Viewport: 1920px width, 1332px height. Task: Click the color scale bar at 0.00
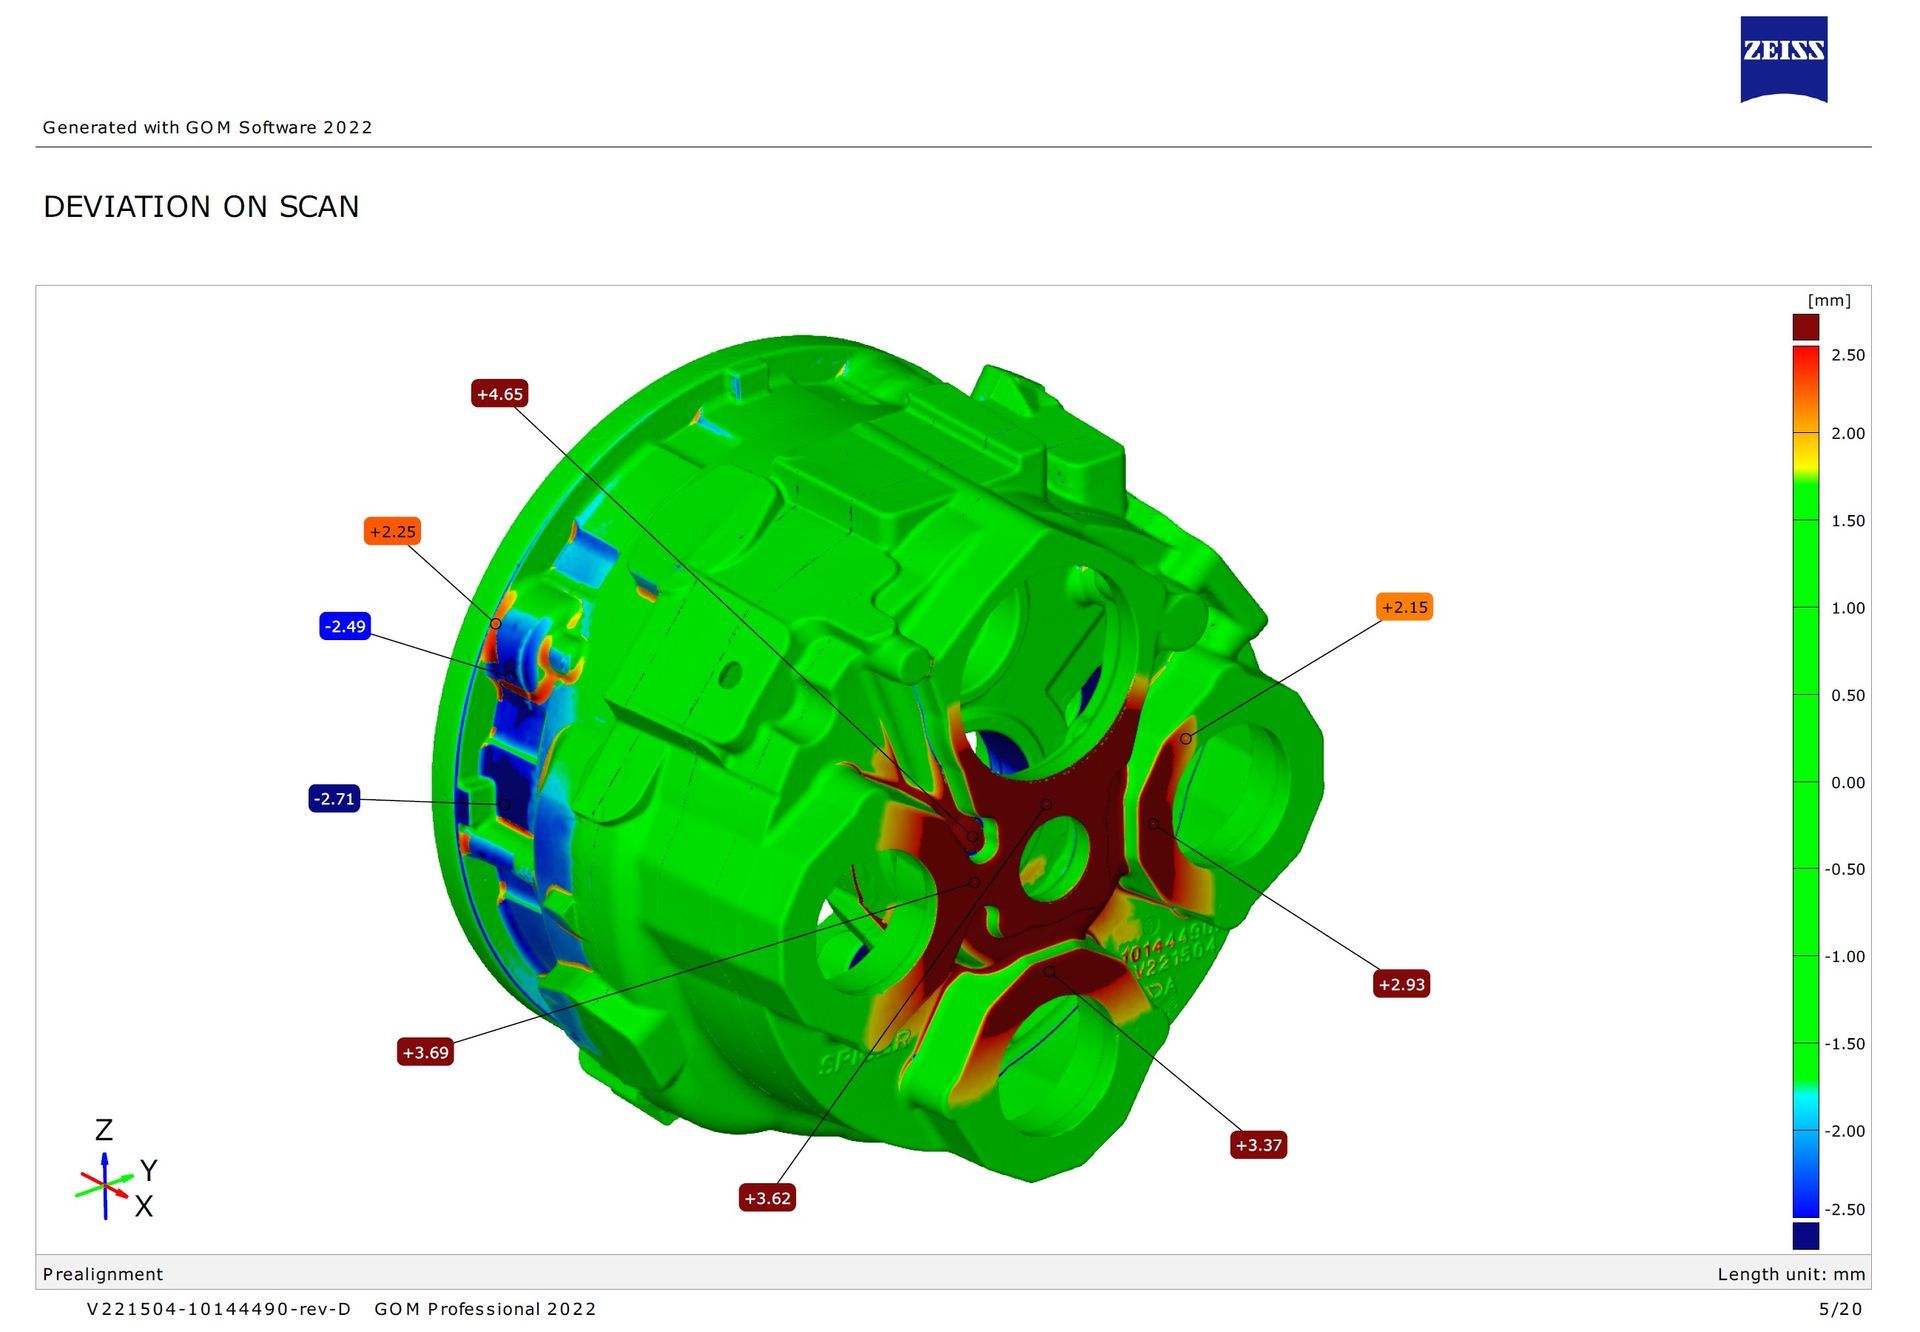coord(1805,782)
